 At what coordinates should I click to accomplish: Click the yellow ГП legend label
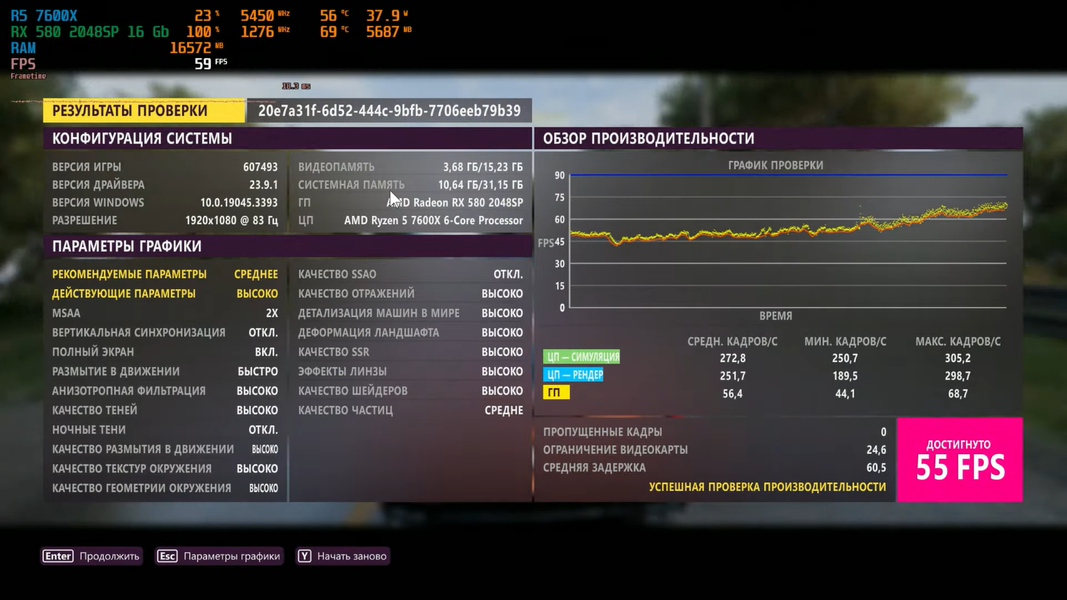point(556,392)
